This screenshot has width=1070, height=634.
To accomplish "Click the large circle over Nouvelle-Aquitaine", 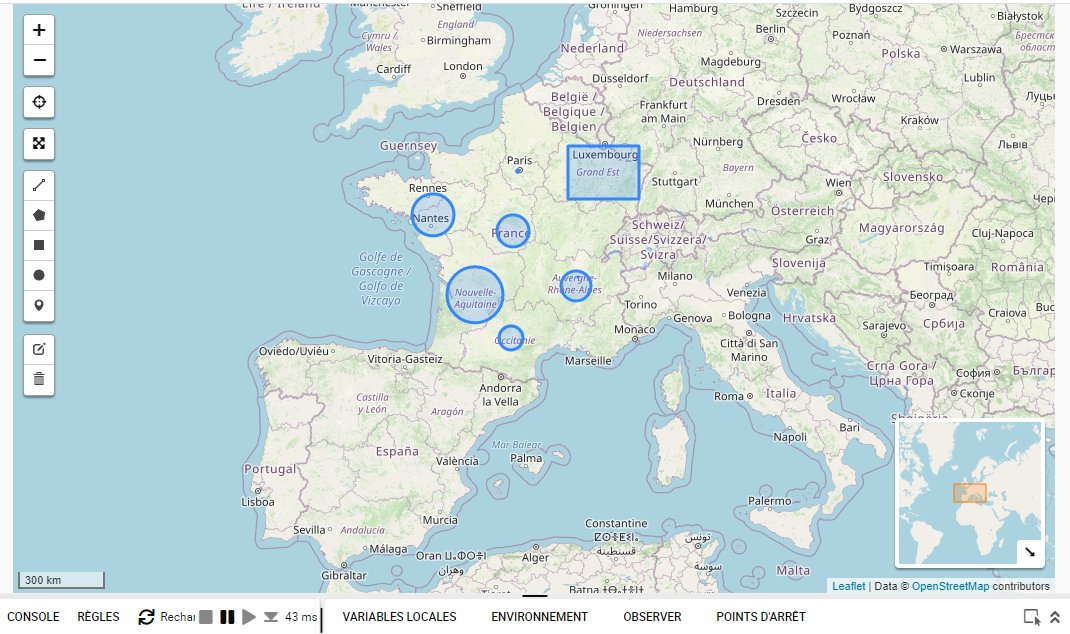I will tap(475, 295).
